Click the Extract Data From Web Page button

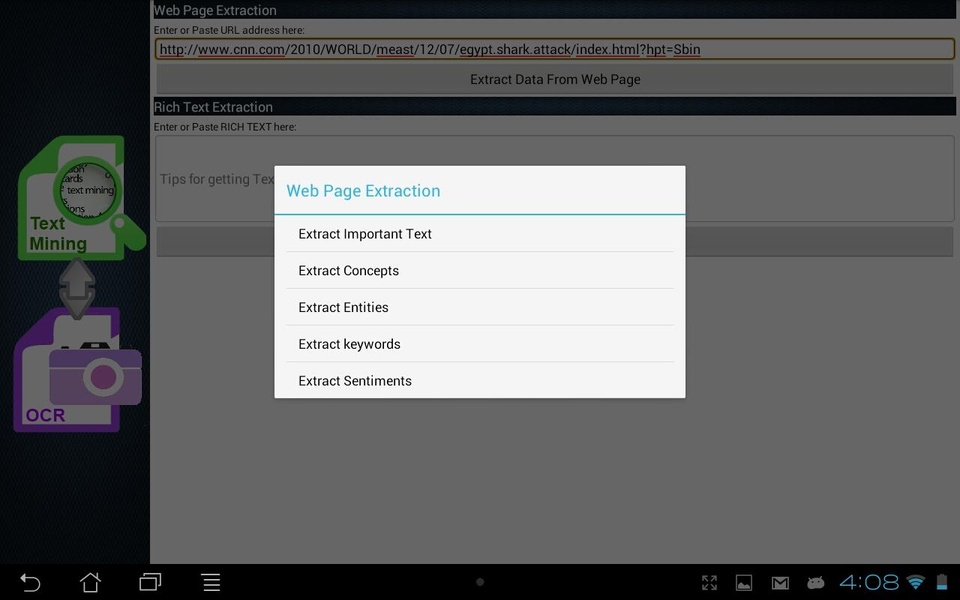[x=555, y=80]
